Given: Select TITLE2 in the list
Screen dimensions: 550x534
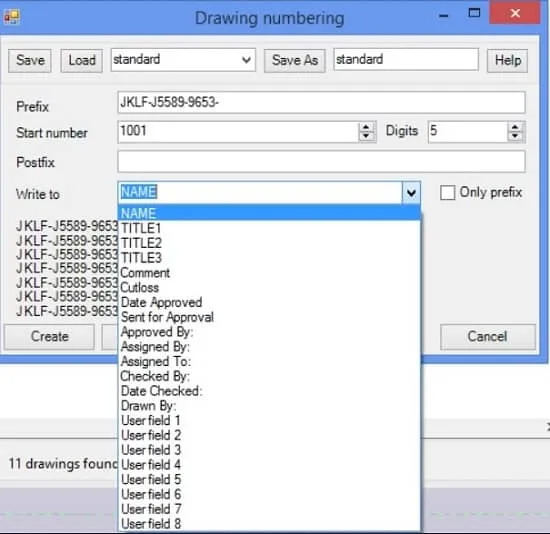Looking at the screenshot, I should [269, 243].
